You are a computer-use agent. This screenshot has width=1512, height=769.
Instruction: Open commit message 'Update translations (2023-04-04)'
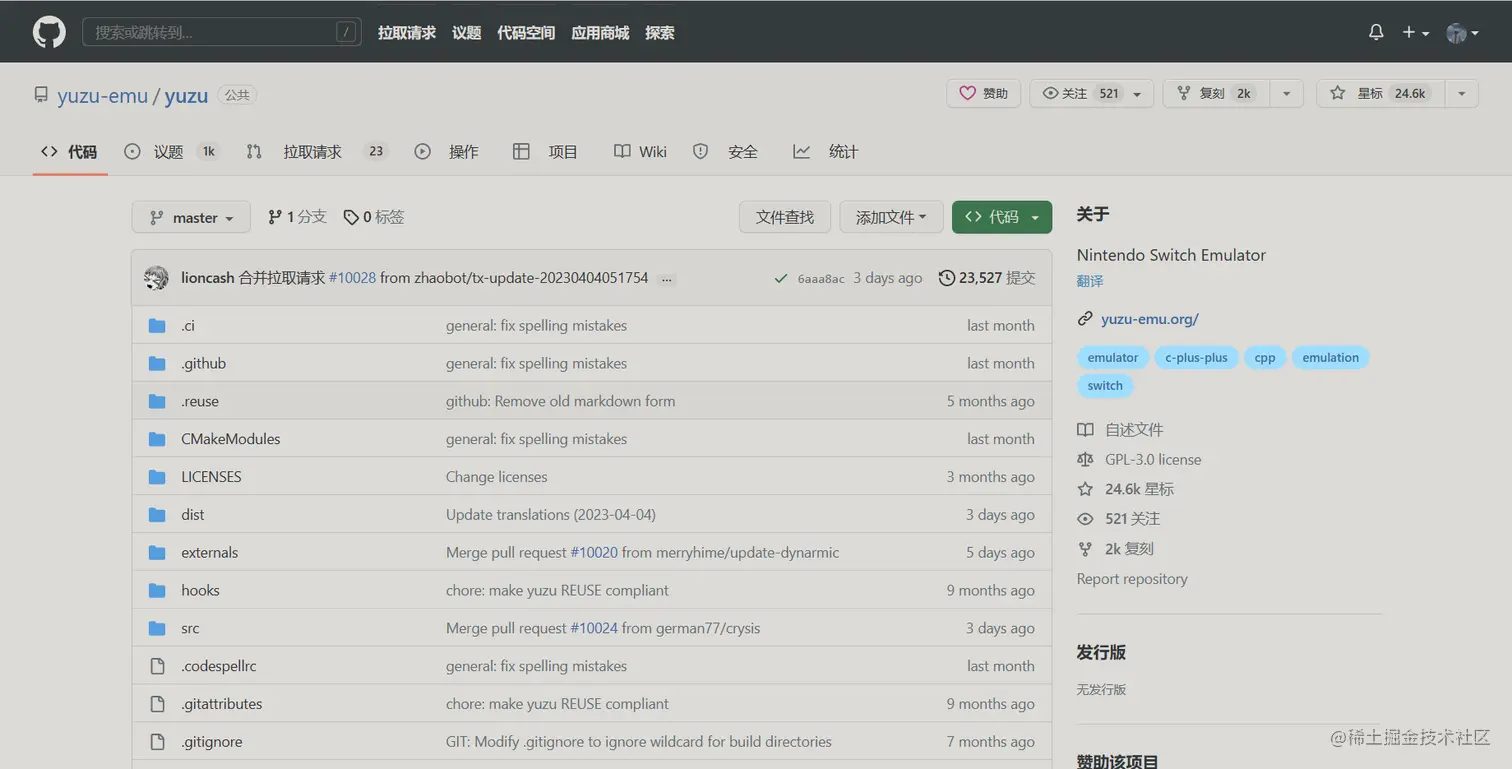tap(551, 515)
